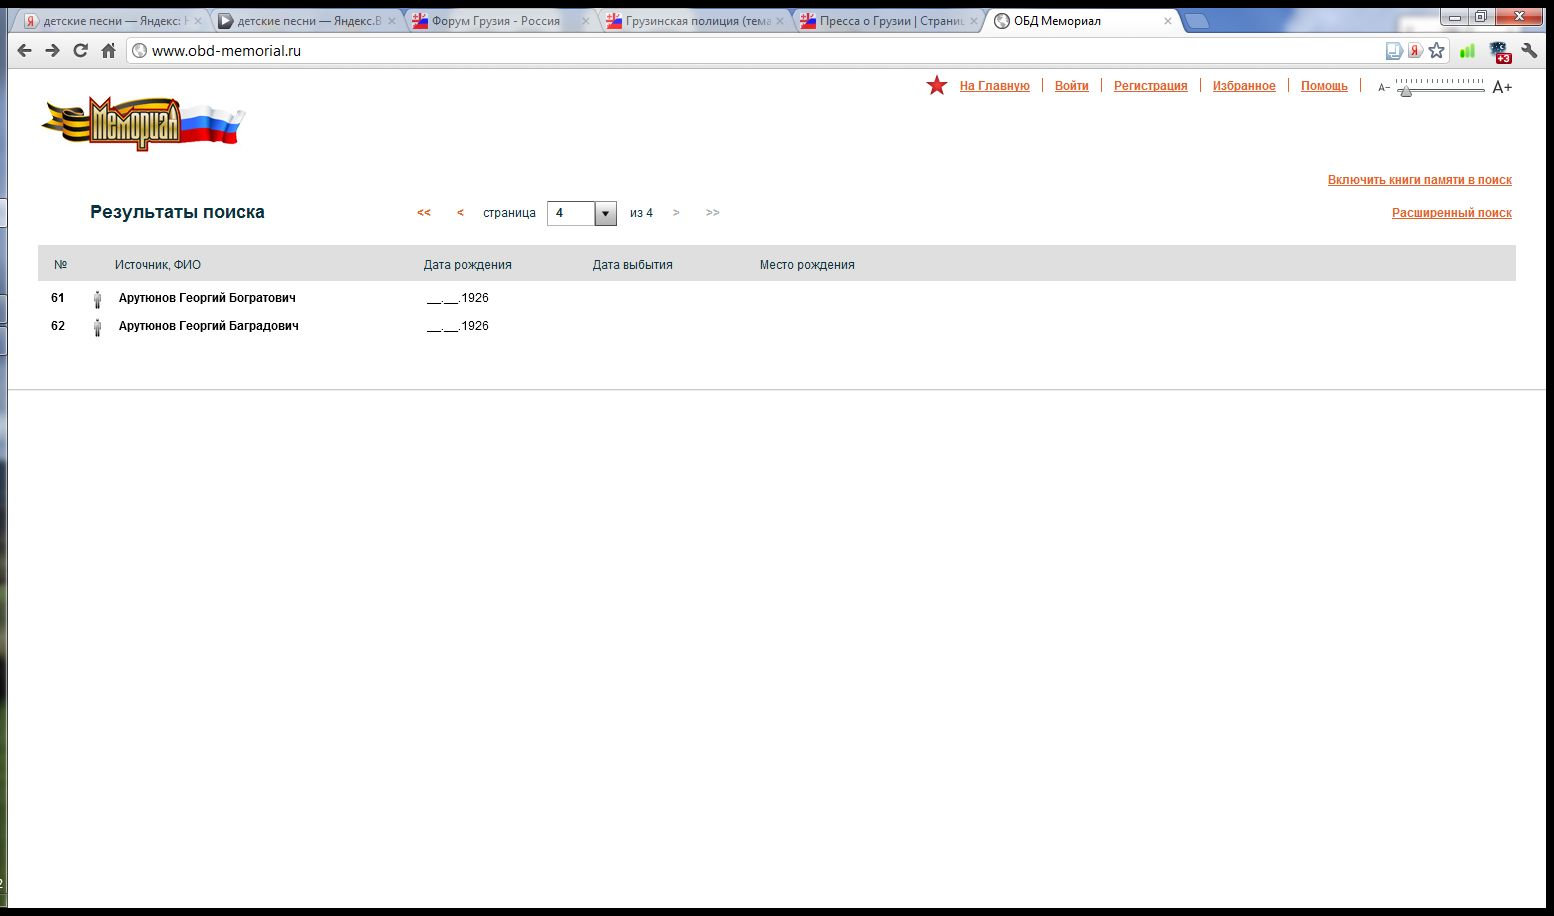The height and width of the screenshot is (916, 1554).
Task: Adjust the font size slider handle
Action: point(1406,91)
